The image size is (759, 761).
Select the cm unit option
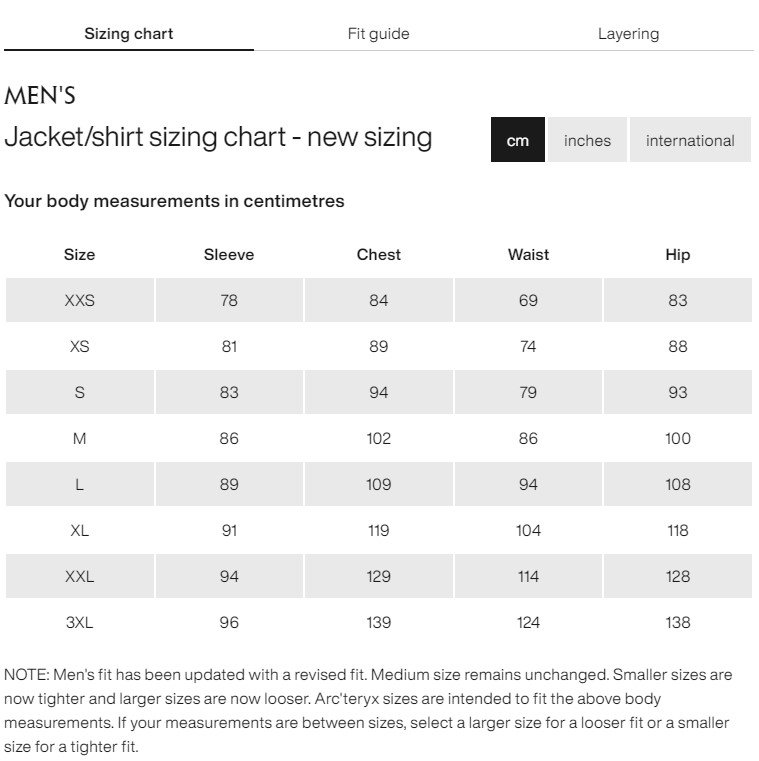517,141
